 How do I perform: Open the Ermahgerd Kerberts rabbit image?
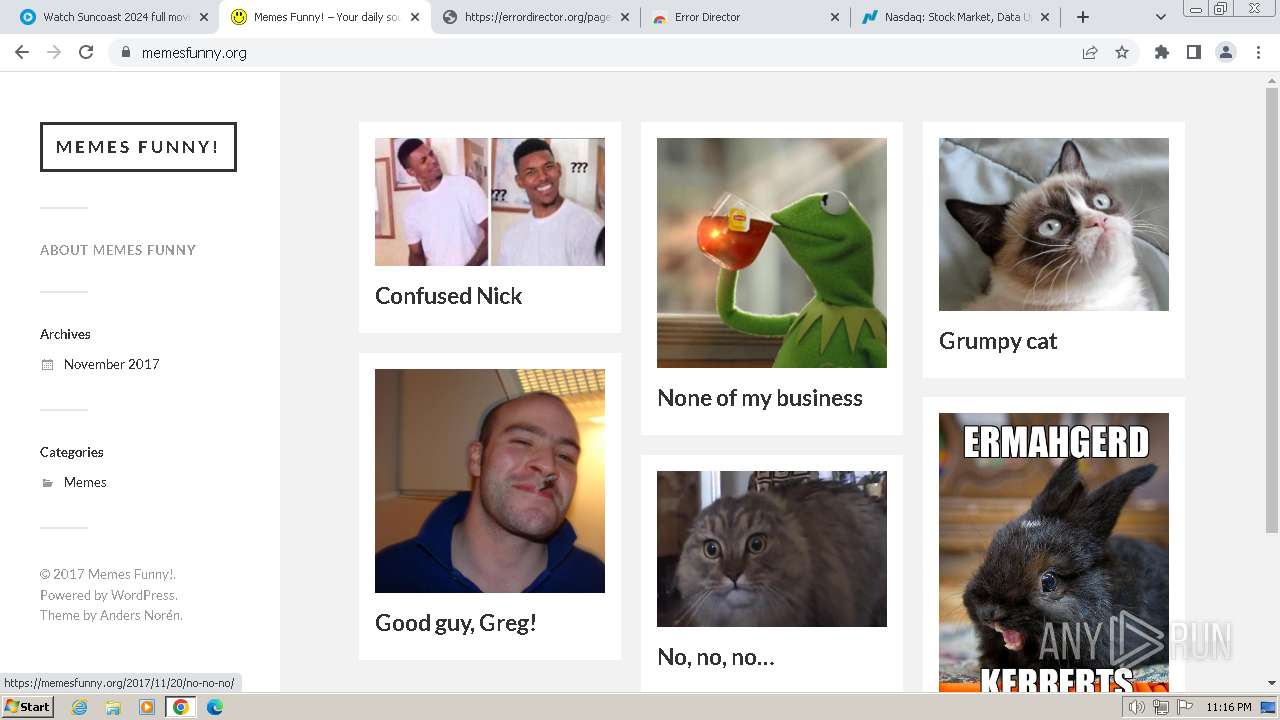pos(1054,552)
